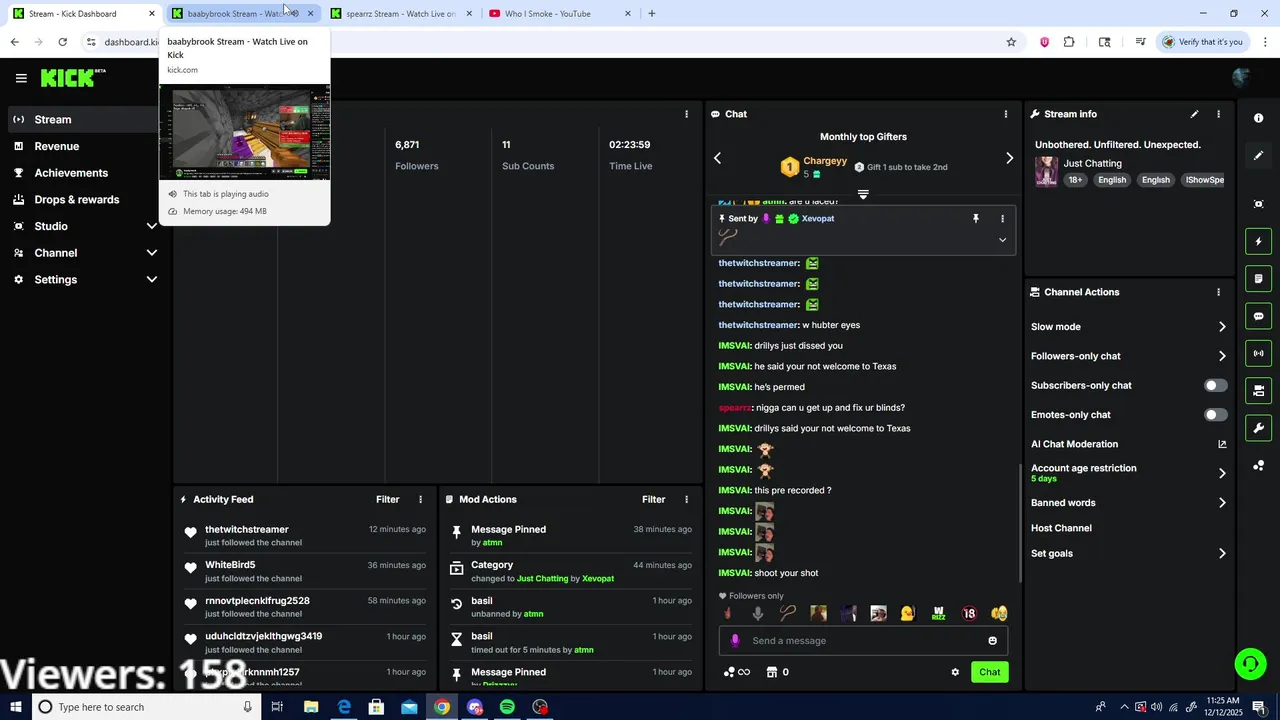Open the Mod Actions three-dot menu
The image size is (1280, 720).
click(x=686, y=499)
